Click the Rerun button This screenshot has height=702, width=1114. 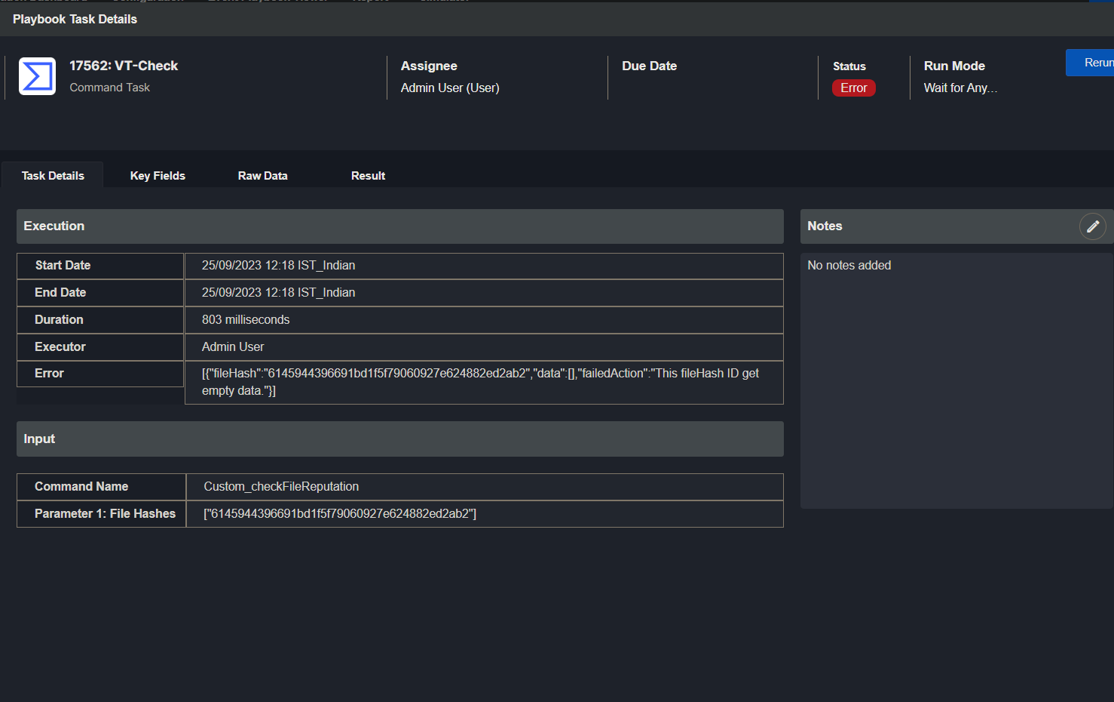point(1091,63)
